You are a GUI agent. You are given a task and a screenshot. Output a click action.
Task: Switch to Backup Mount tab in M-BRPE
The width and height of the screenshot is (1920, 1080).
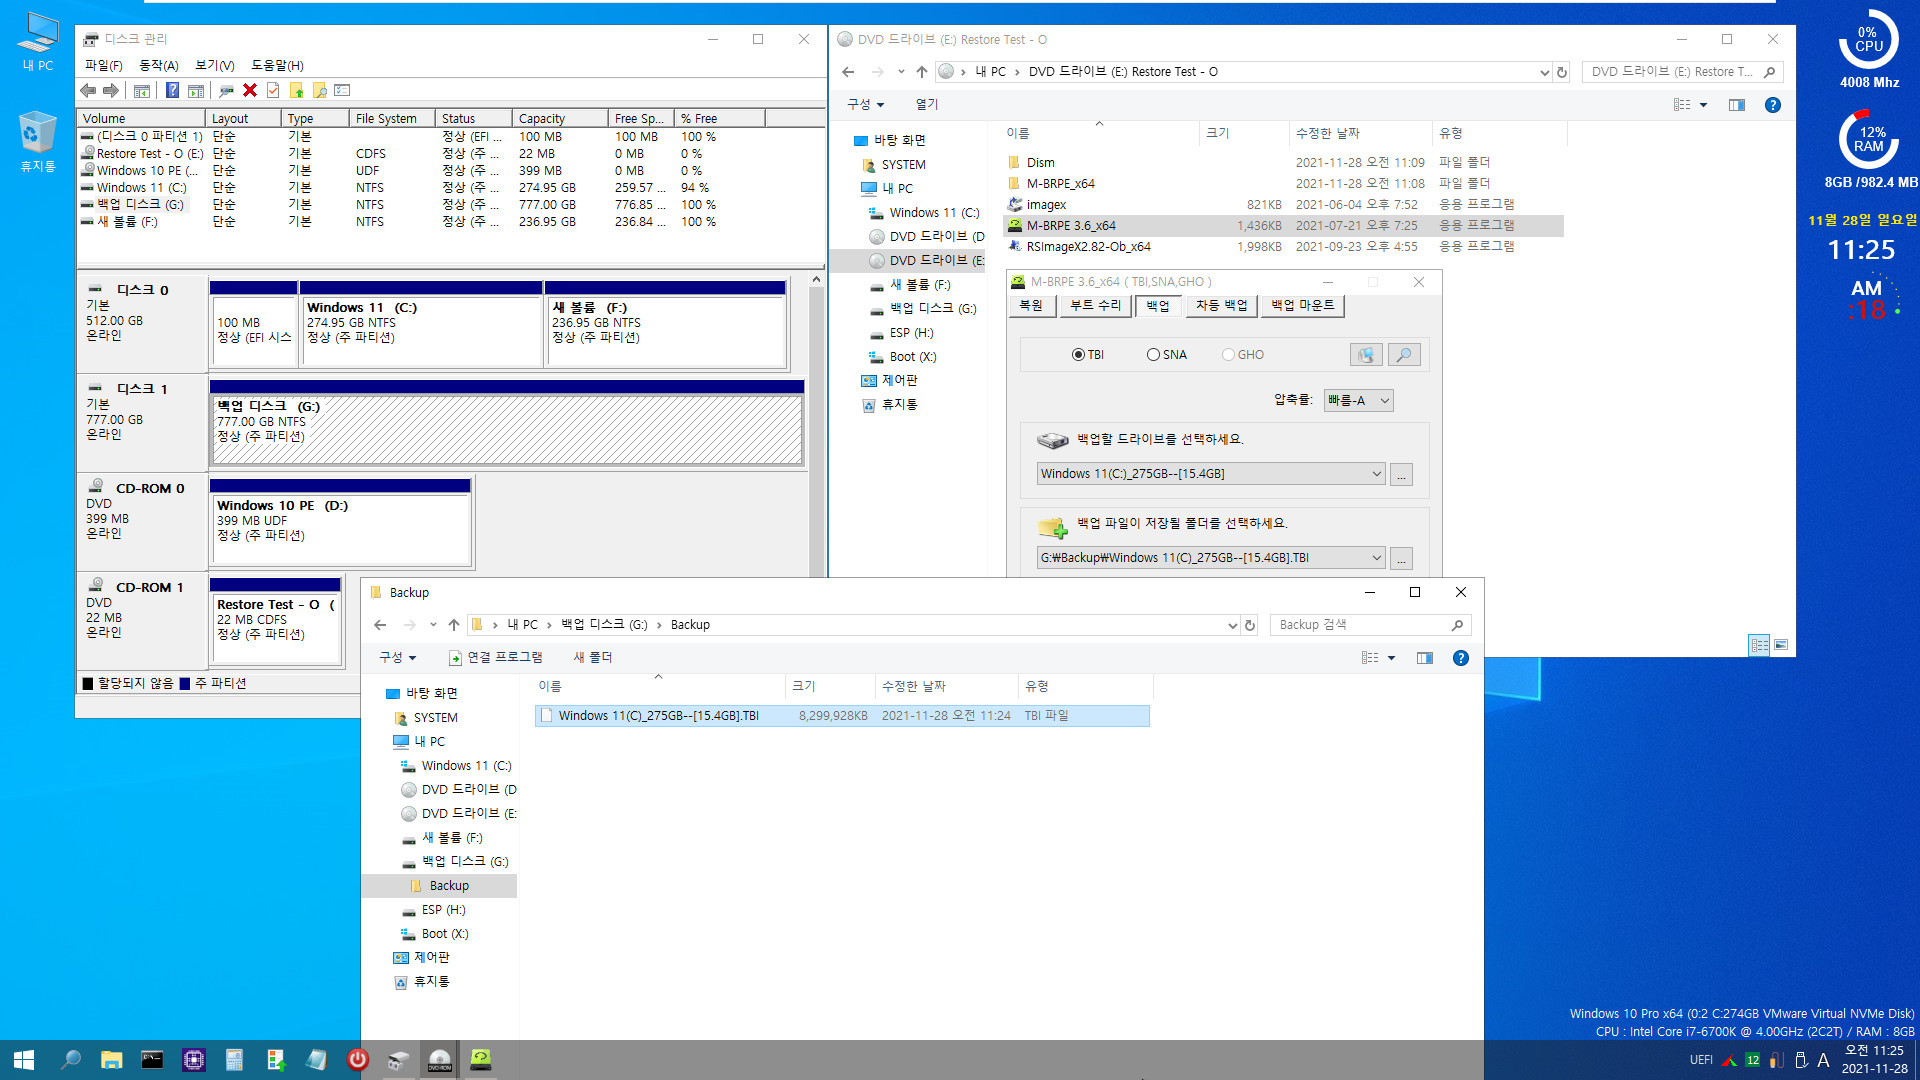1302,306
